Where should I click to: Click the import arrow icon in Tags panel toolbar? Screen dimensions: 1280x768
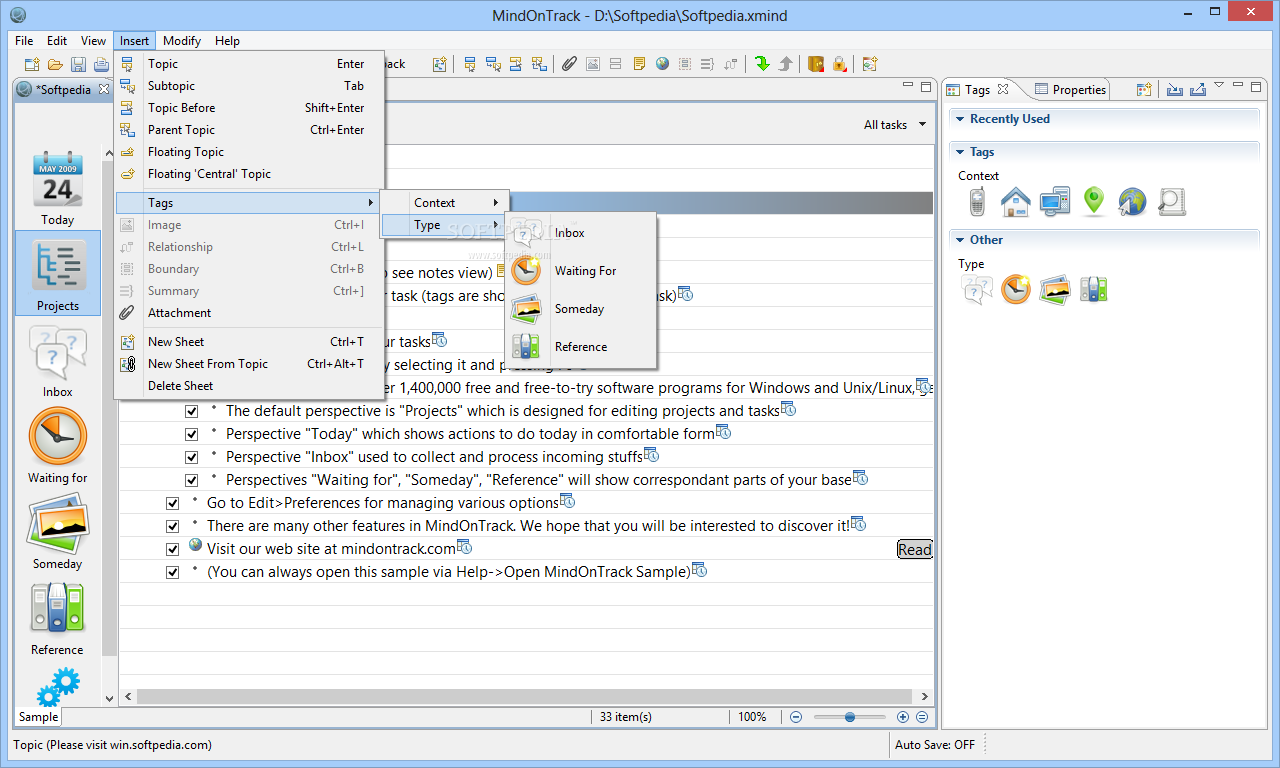point(1174,90)
